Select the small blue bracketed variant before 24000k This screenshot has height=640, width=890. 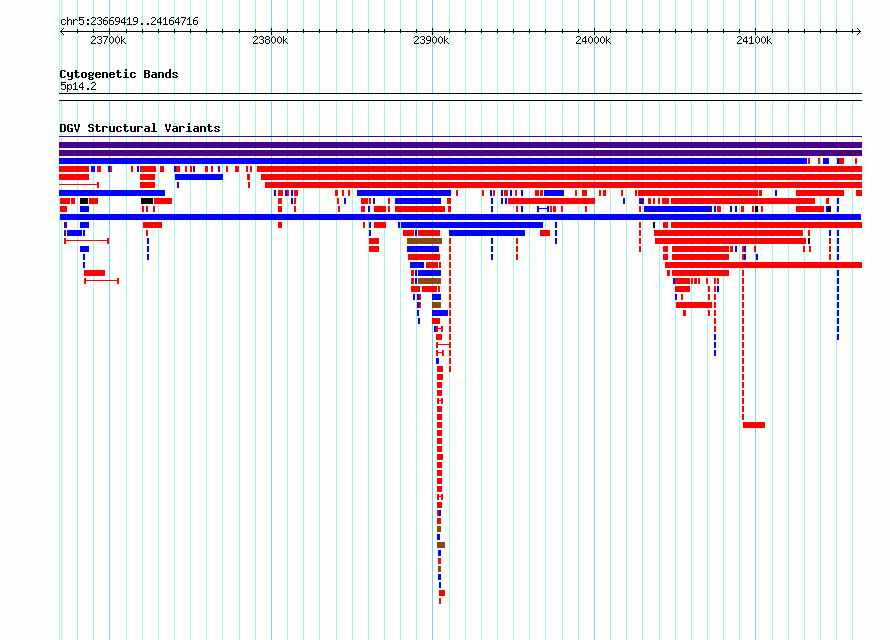click(543, 209)
